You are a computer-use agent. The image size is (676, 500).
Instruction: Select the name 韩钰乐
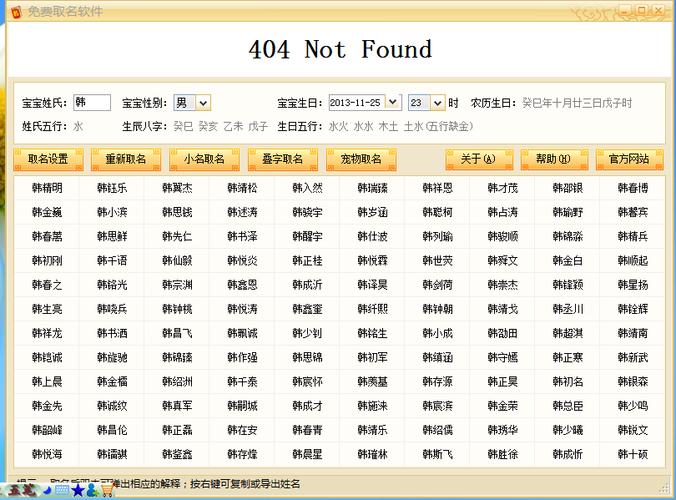tap(112, 188)
